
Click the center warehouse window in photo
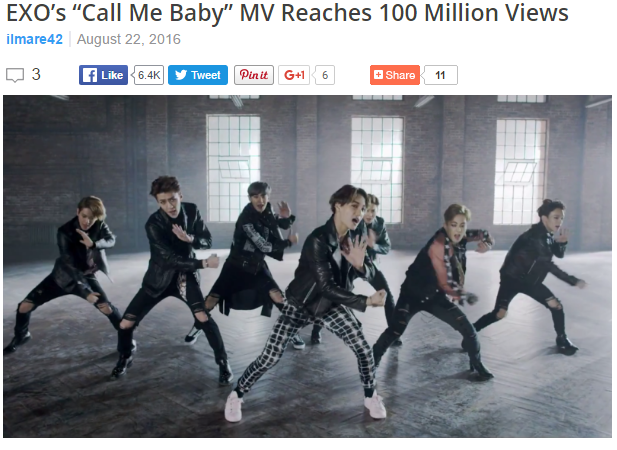click(x=377, y=169)
